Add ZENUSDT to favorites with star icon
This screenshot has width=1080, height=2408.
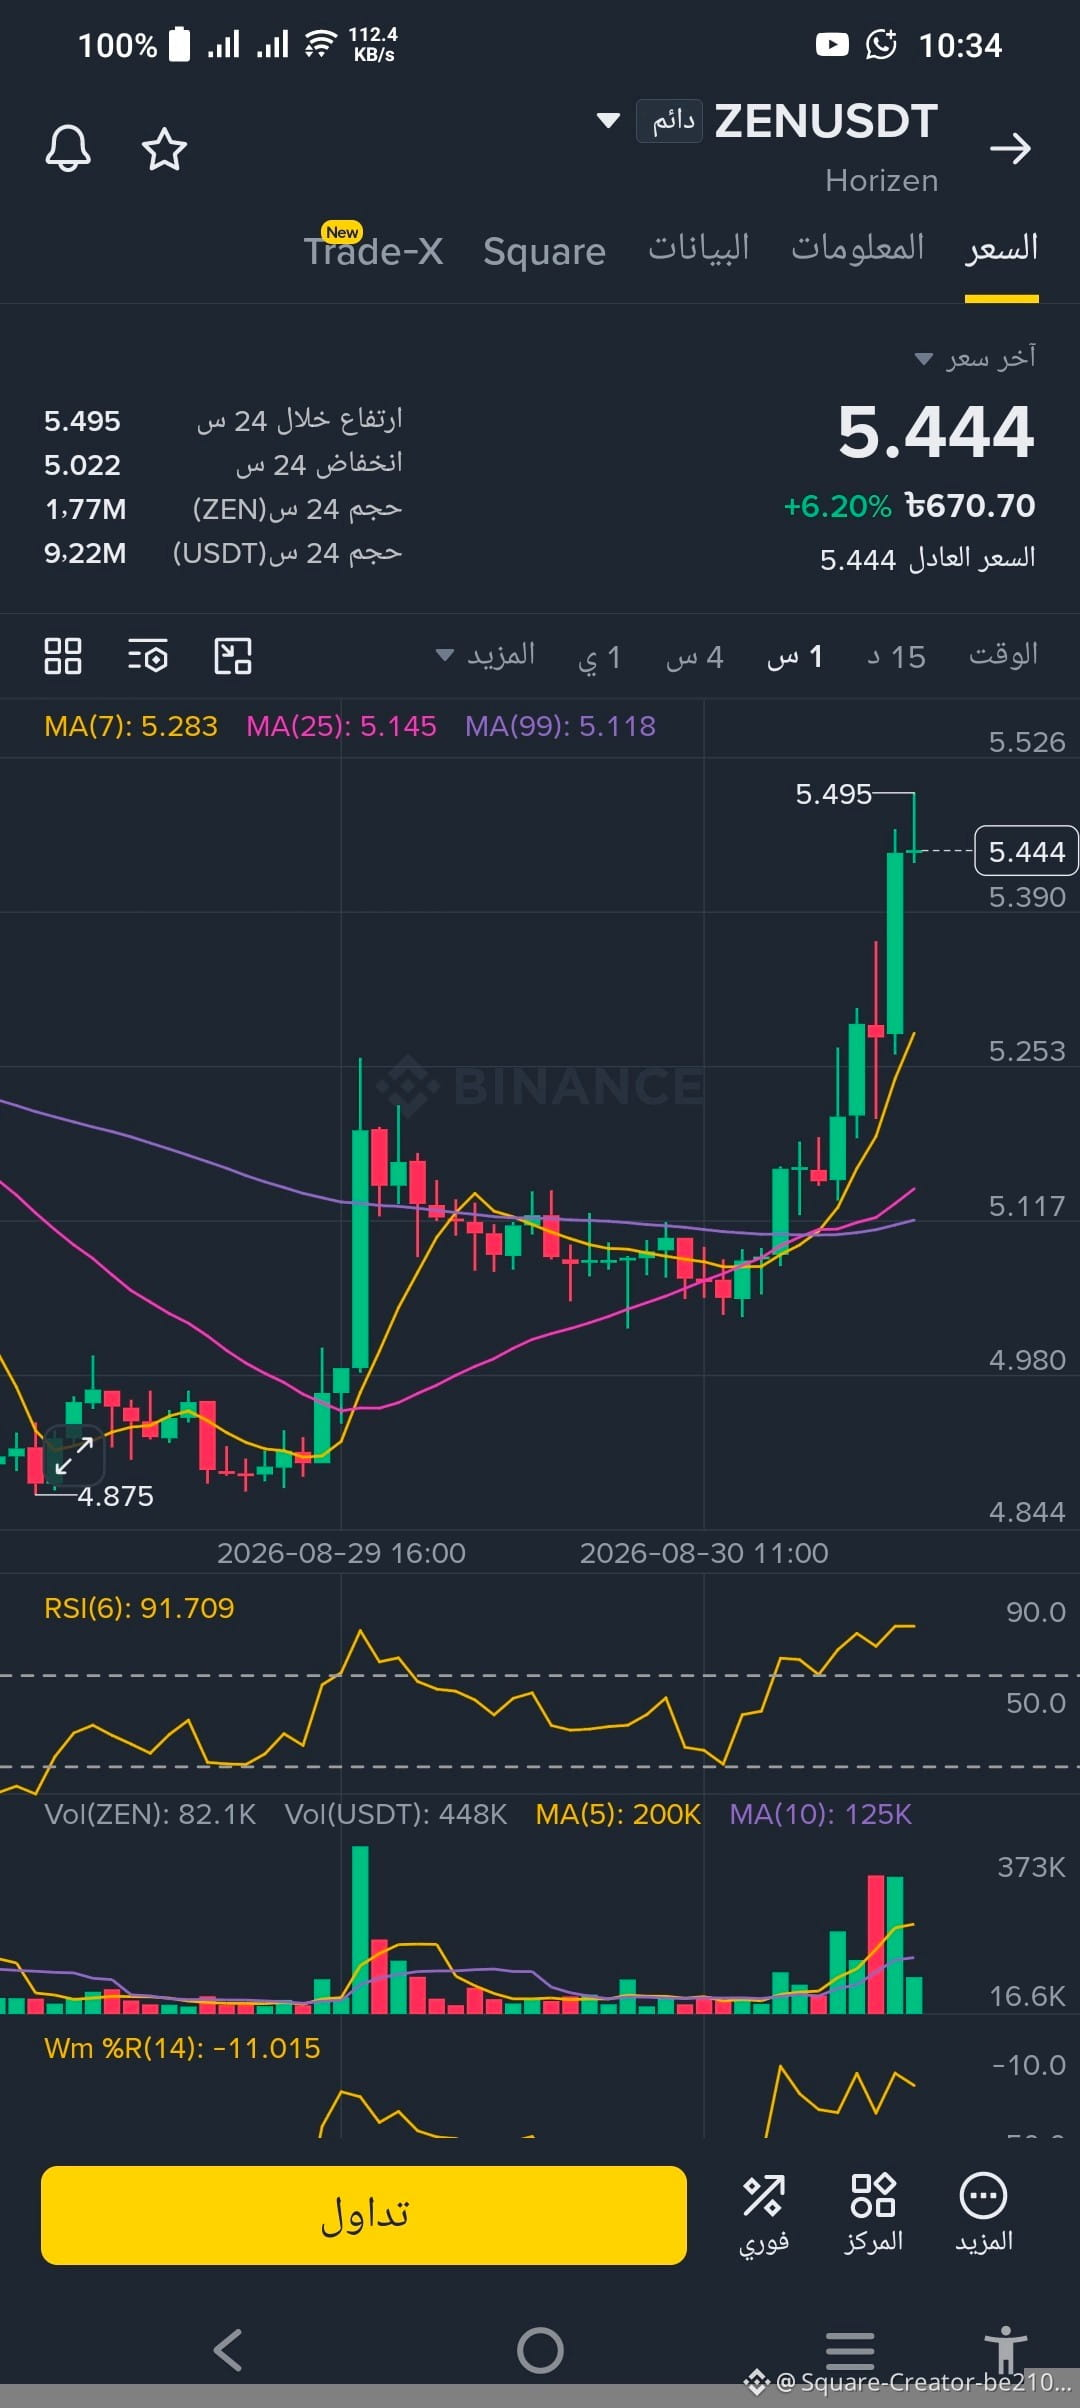tap(164, 149)
